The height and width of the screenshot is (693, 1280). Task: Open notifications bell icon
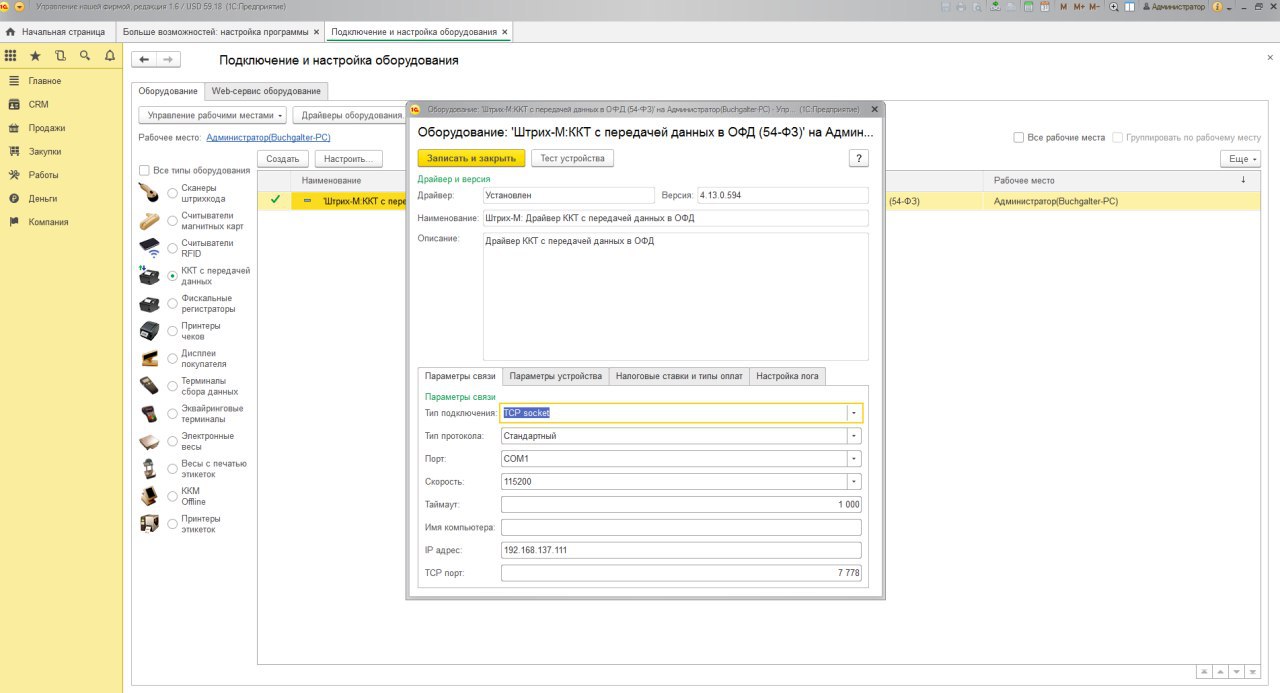coord(110,56)
